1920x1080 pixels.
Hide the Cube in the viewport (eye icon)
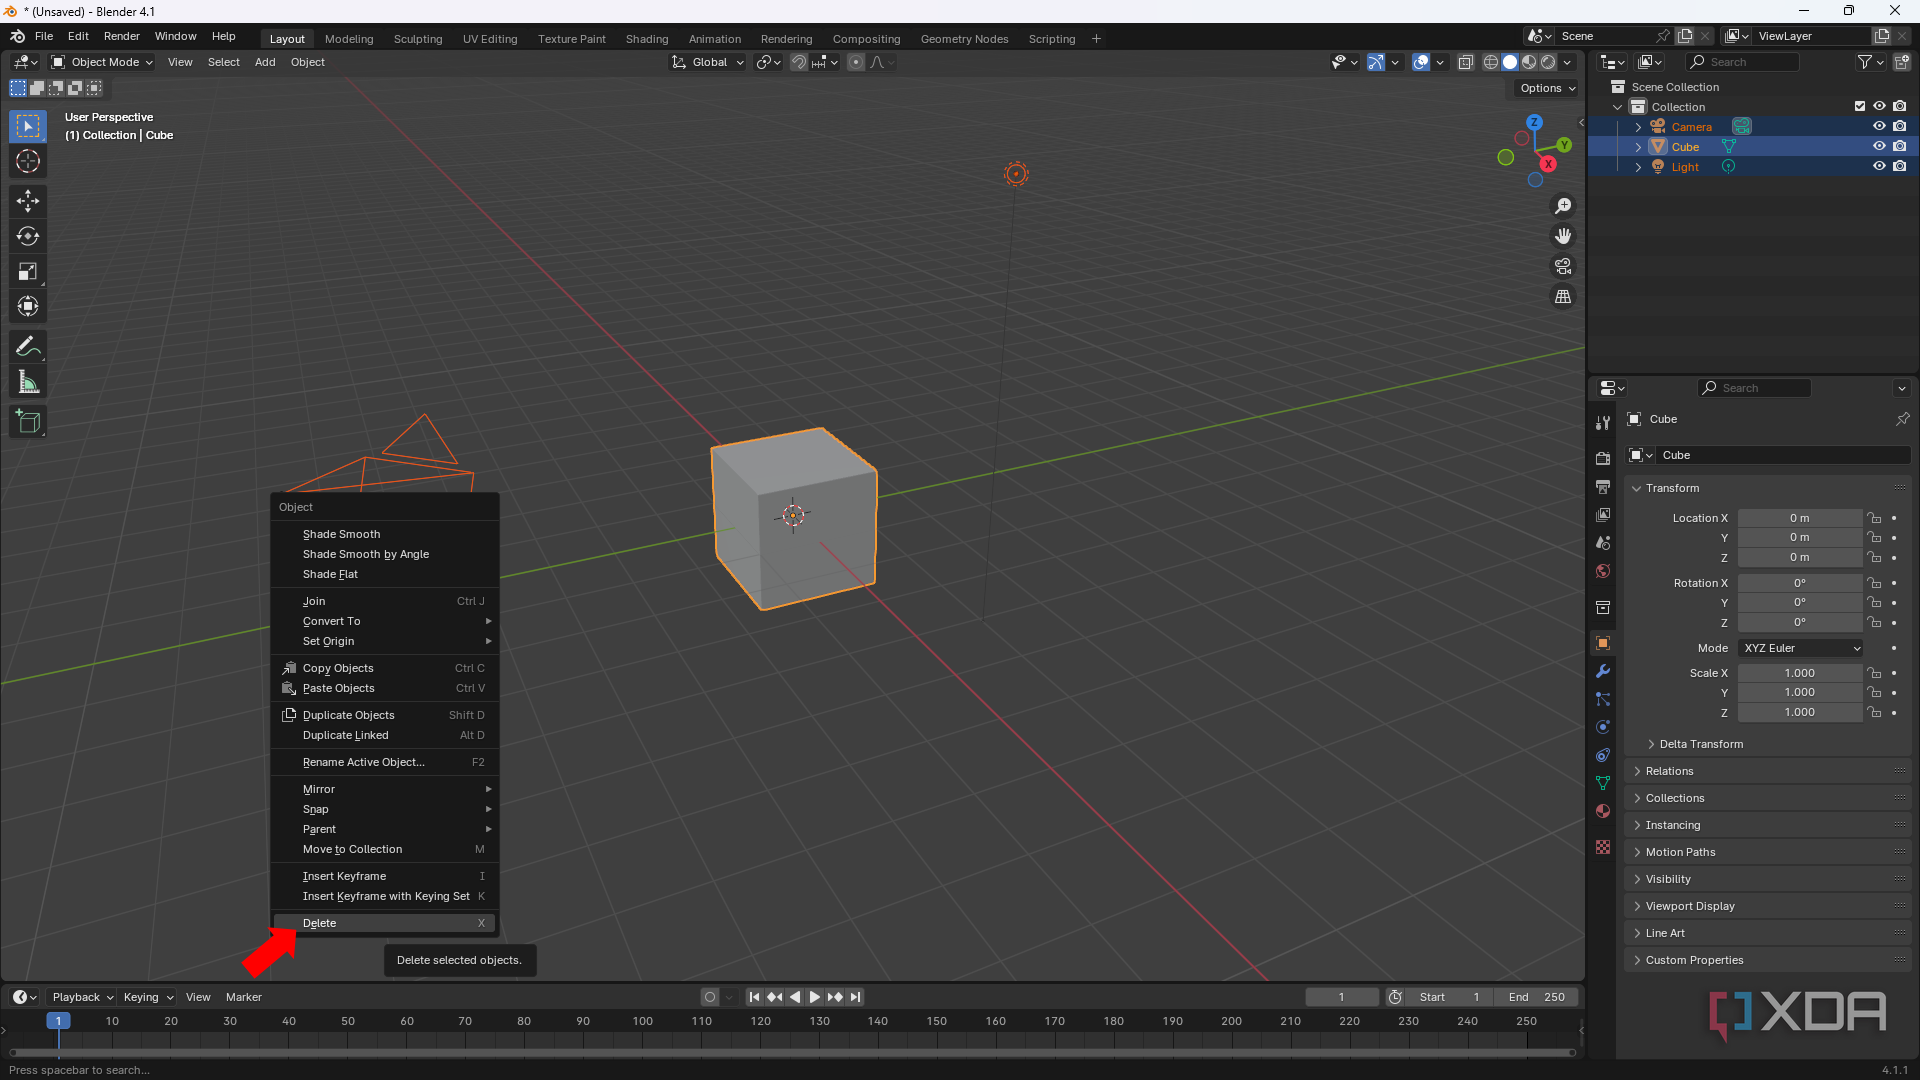point(1880,146)
